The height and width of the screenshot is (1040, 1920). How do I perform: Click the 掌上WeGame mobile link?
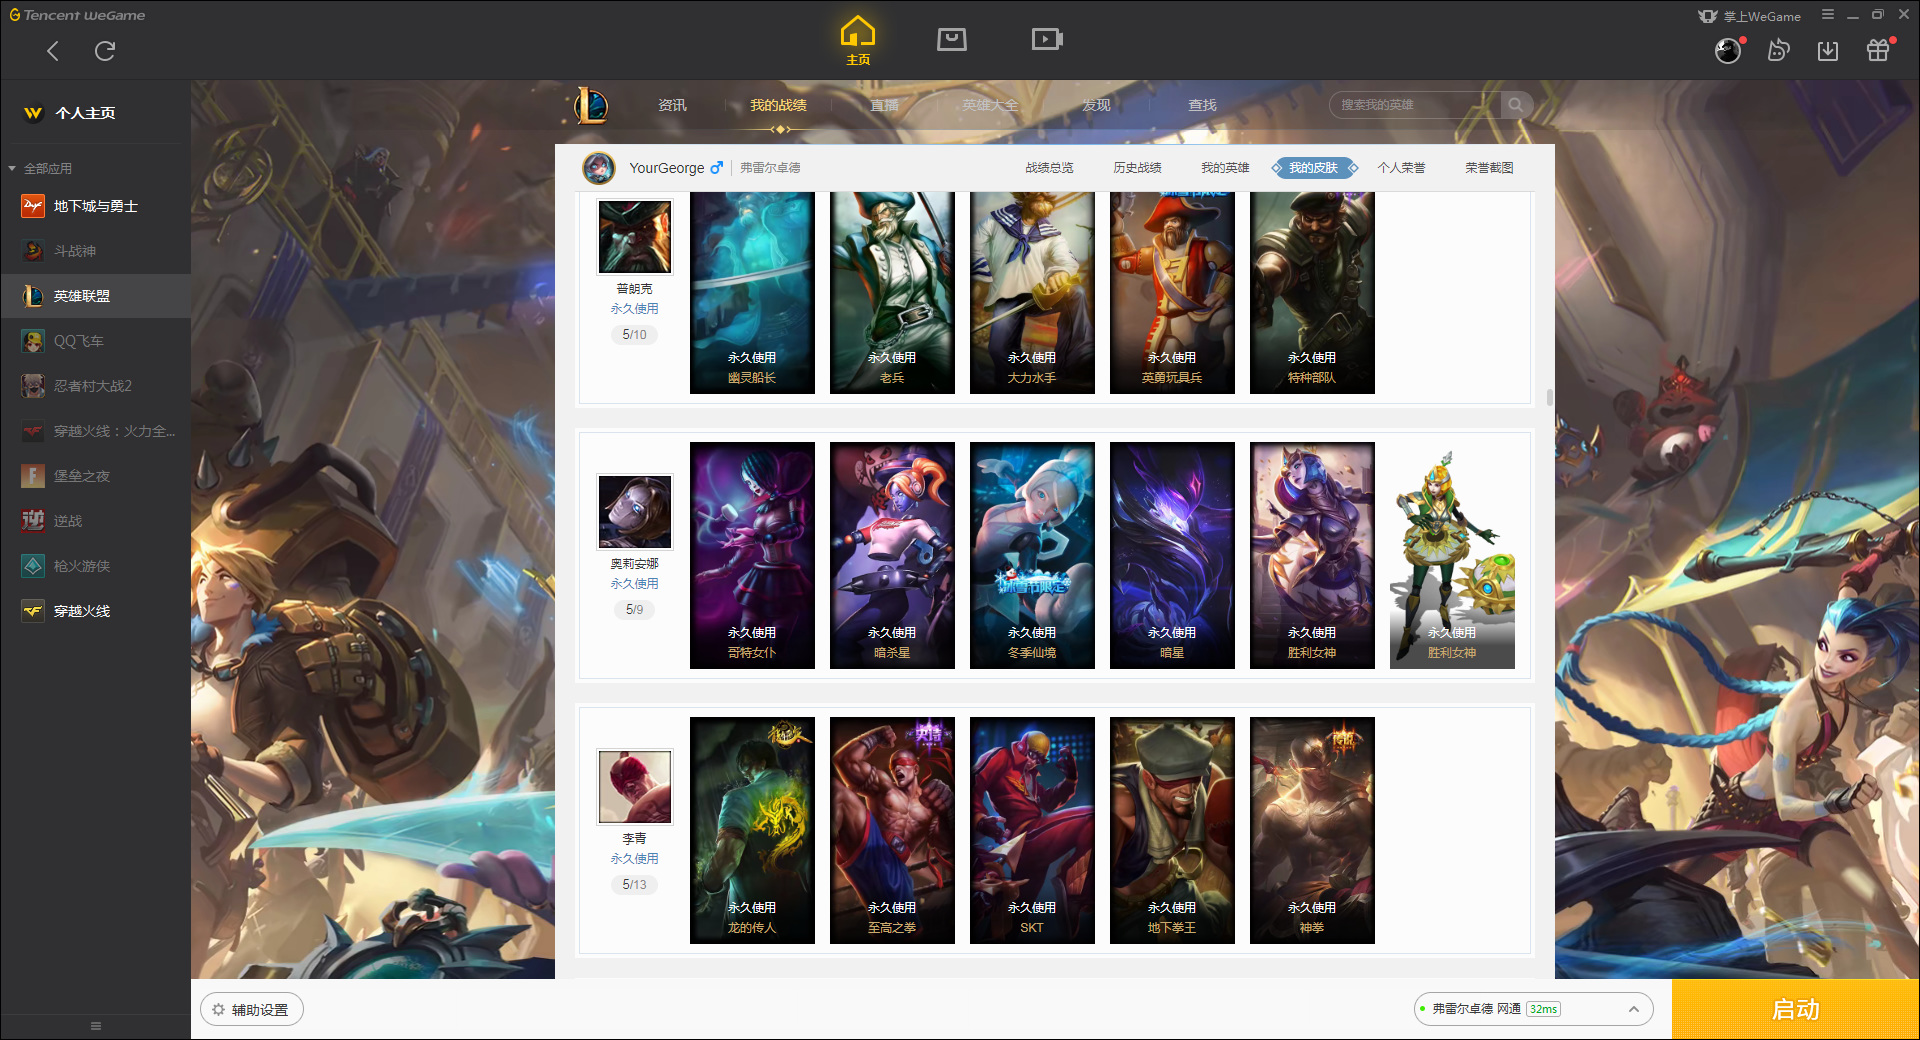point(1750,16)
